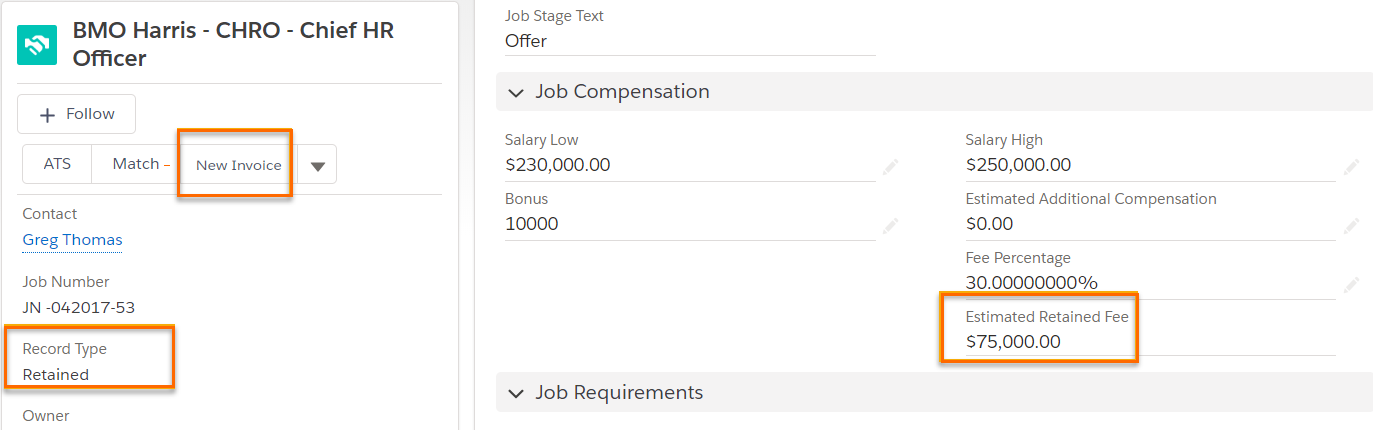The height and width of the screenshot is (430, 1373).
Task: Edit Fee Percentage pencil icon
Action: [1351, 284]
